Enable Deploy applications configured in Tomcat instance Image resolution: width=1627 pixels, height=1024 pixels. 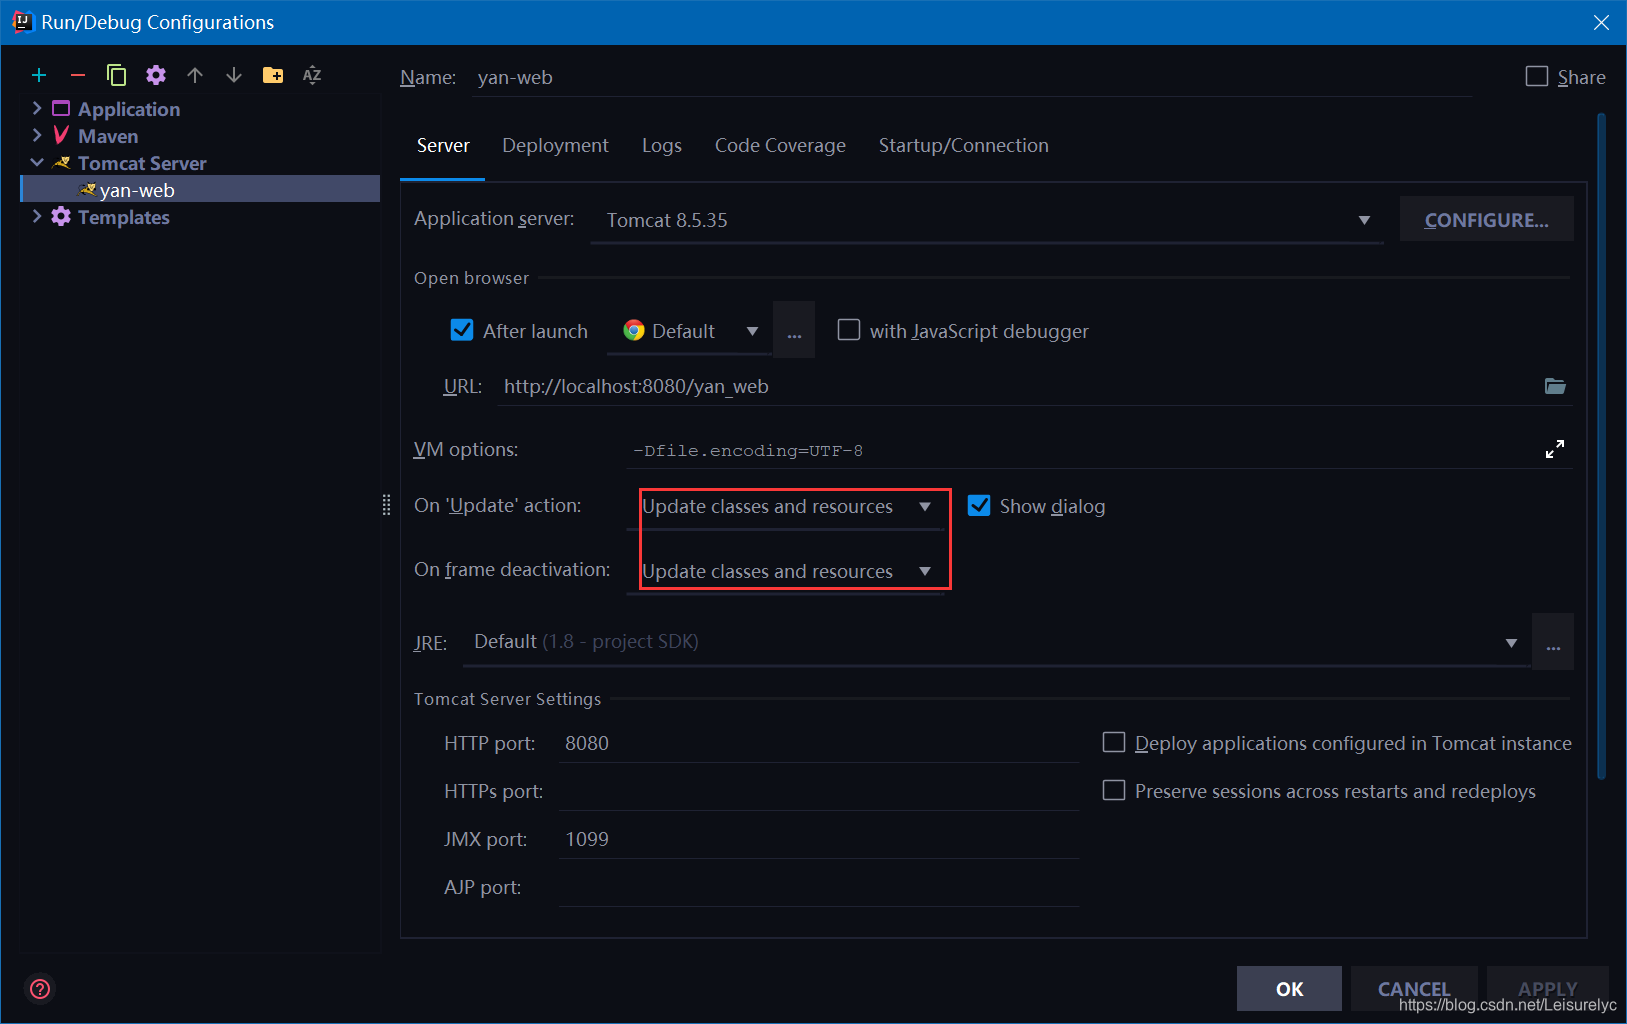click(x=1113, y=742)
